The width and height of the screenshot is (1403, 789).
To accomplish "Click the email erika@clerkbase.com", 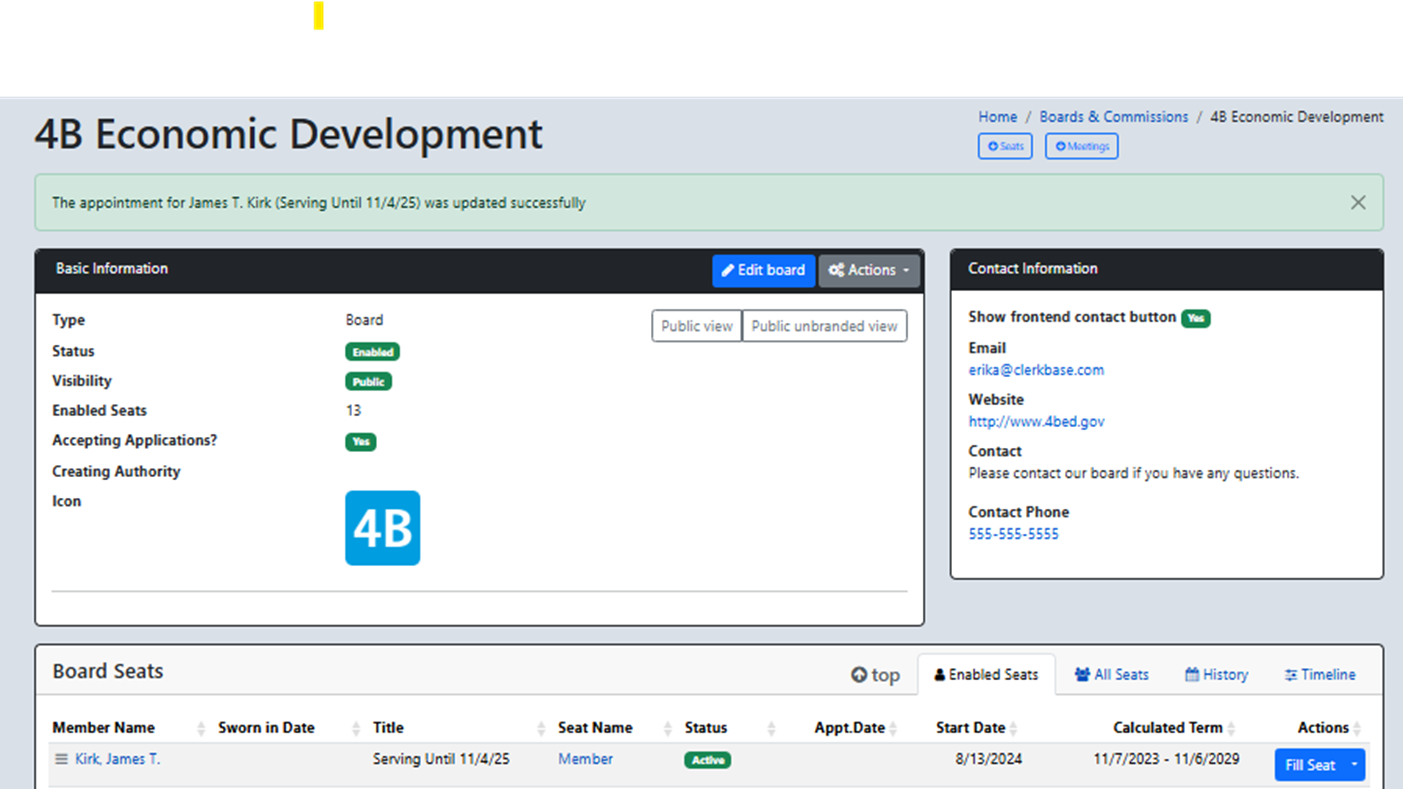I will pos(1036,370).
